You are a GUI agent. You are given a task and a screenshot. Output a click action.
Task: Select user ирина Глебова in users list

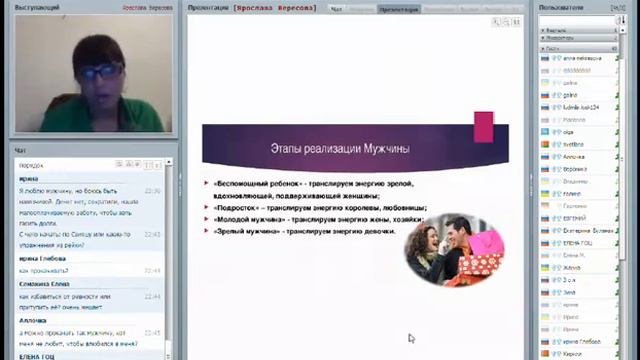(x=582, y=342)
